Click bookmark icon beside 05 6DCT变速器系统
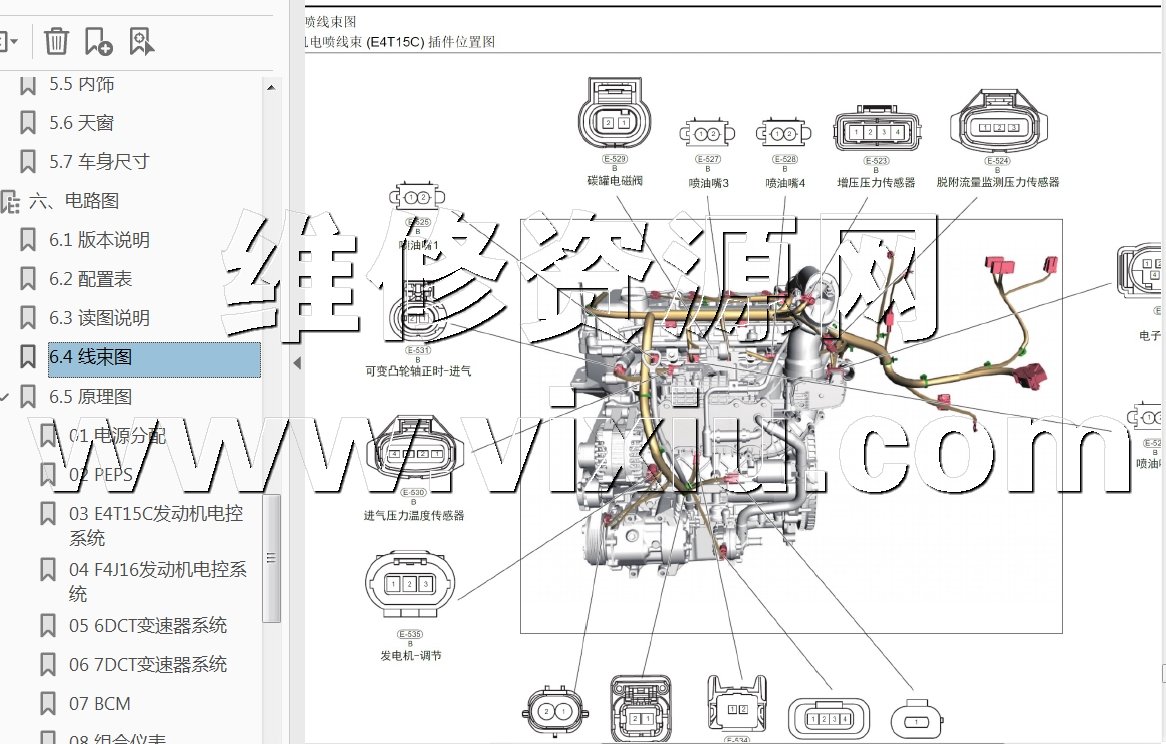The width and height of the screenshot is (1166, 744). (47, 626)
